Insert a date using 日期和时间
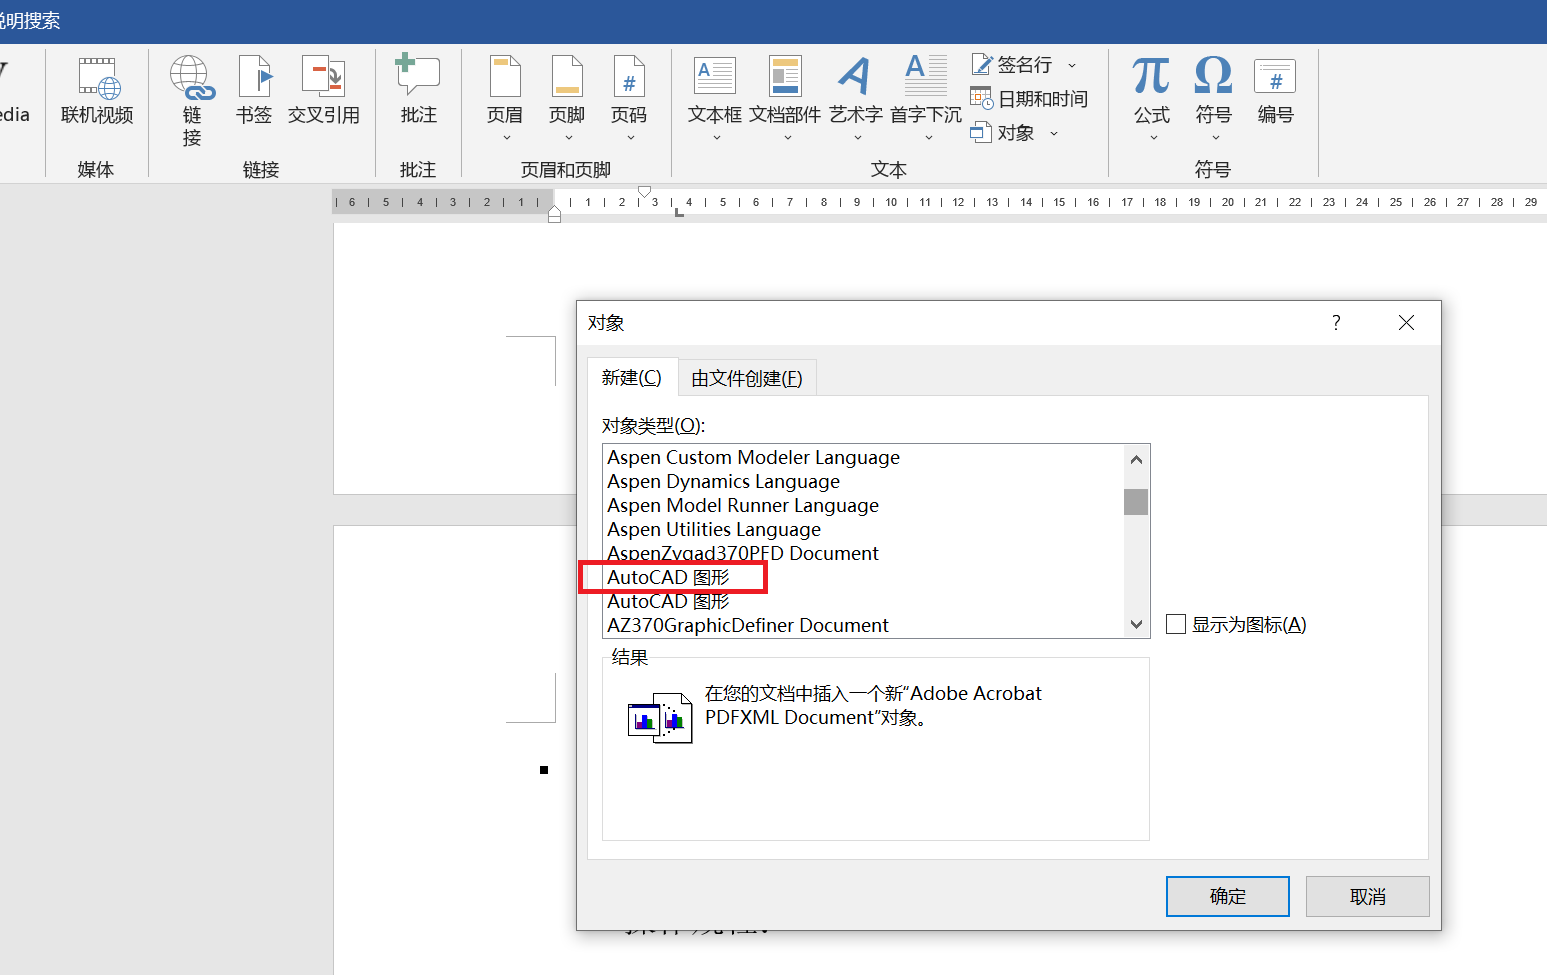 point(1030,98)
